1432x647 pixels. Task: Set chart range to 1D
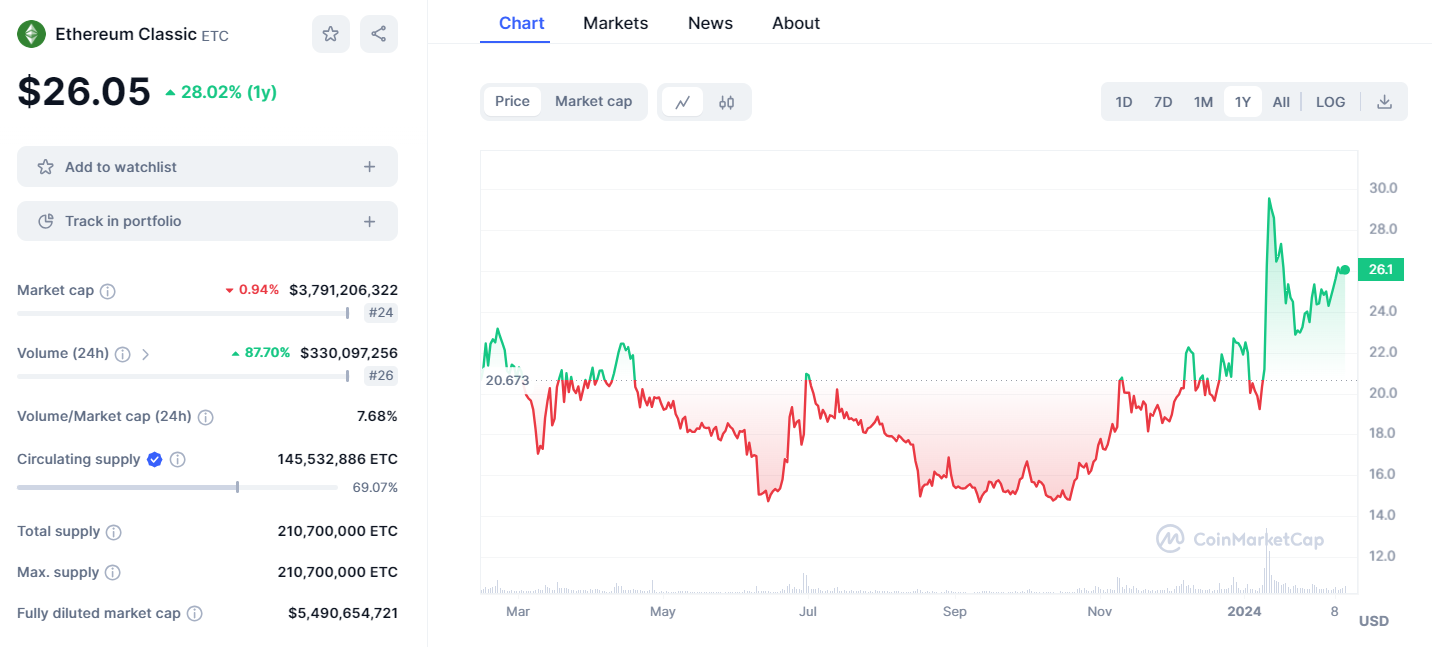tap(1124, 102)
